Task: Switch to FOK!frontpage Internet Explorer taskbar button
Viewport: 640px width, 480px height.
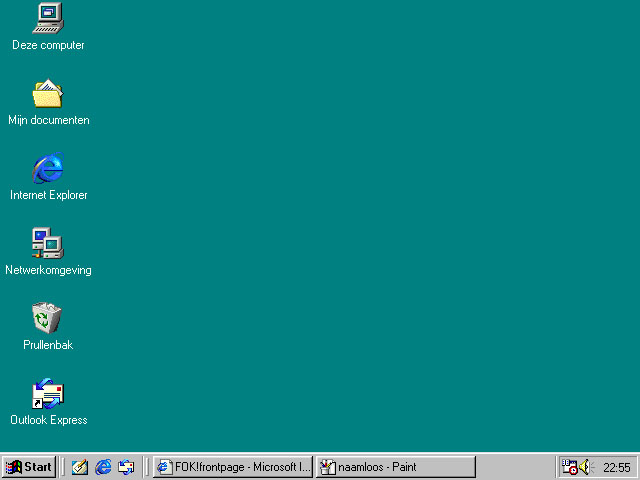Action: point(233,467)
